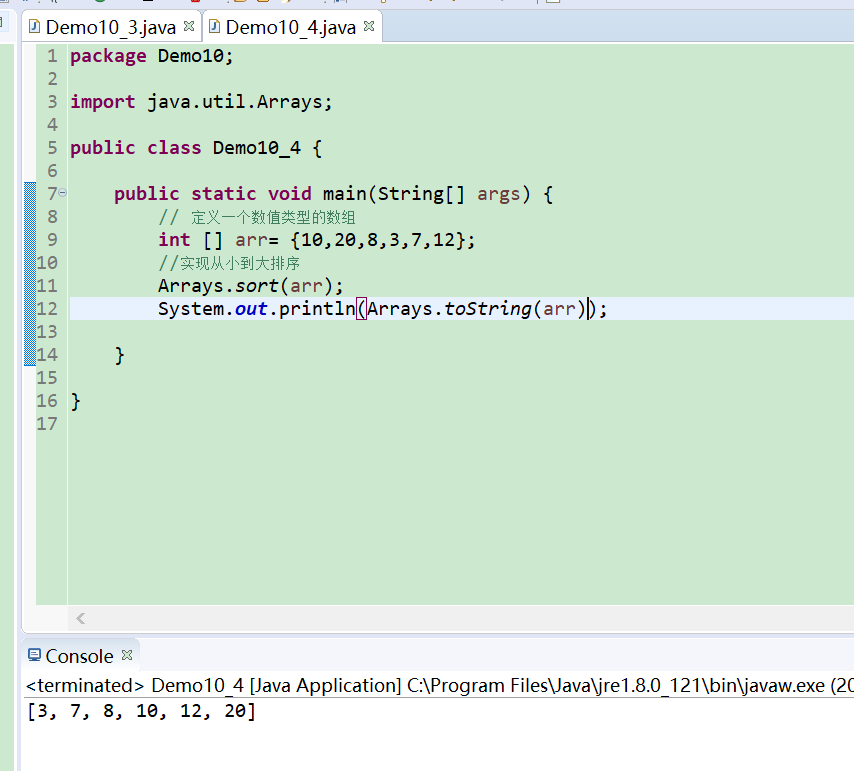Click the Java file icon on Demo10_3.java tab
The height and width of the screenshot is (771, 854).
34,26
